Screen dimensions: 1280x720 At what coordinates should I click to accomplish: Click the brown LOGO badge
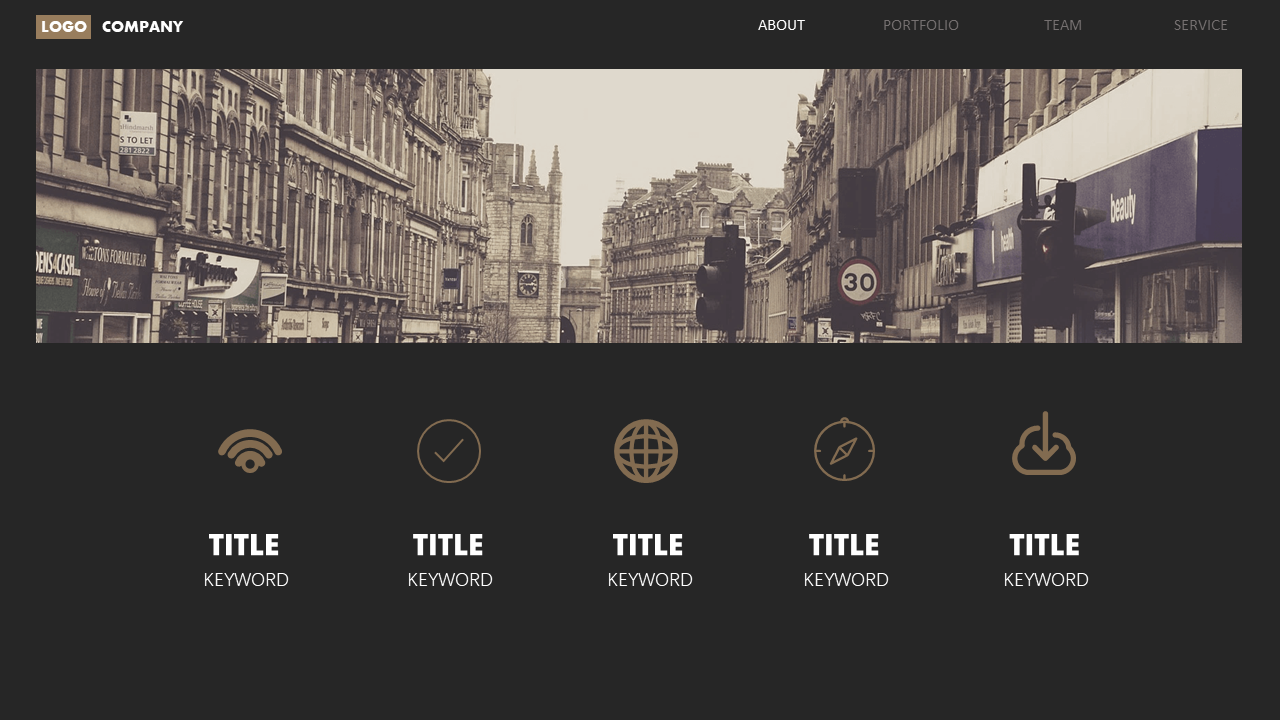63,27
